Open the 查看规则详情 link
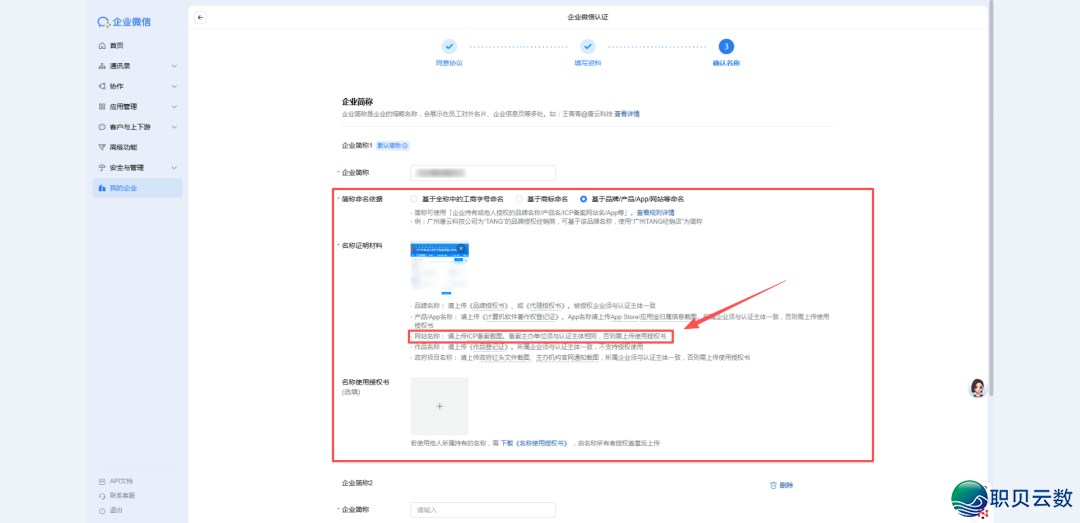 pyautogui.click(x=655, y=212)
